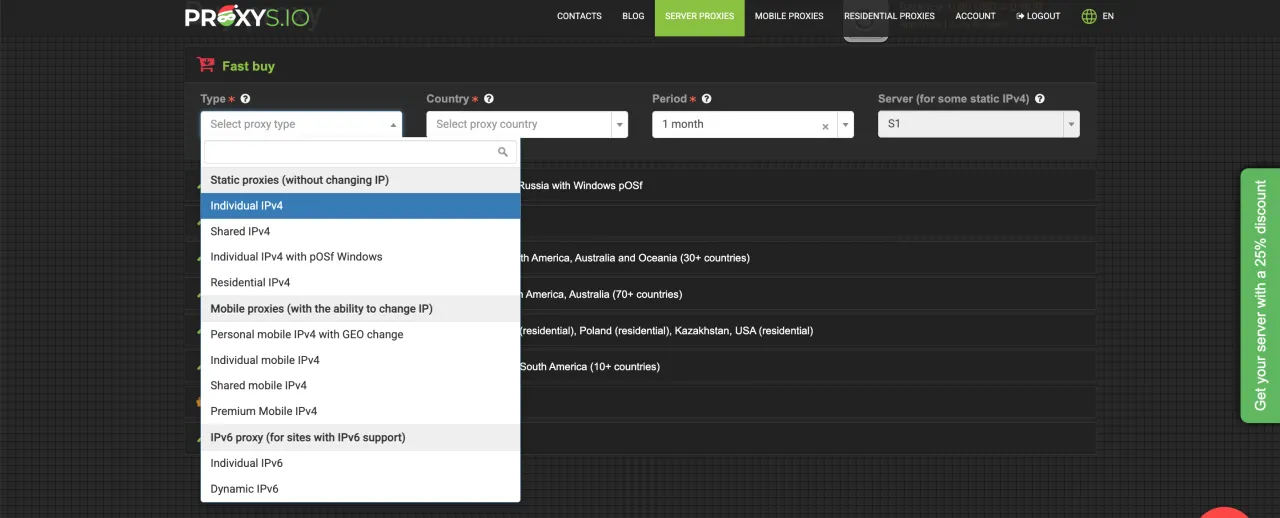Open the Mobile Proxies nav tab
The image size is (1280, 518).
coord(789,16)
